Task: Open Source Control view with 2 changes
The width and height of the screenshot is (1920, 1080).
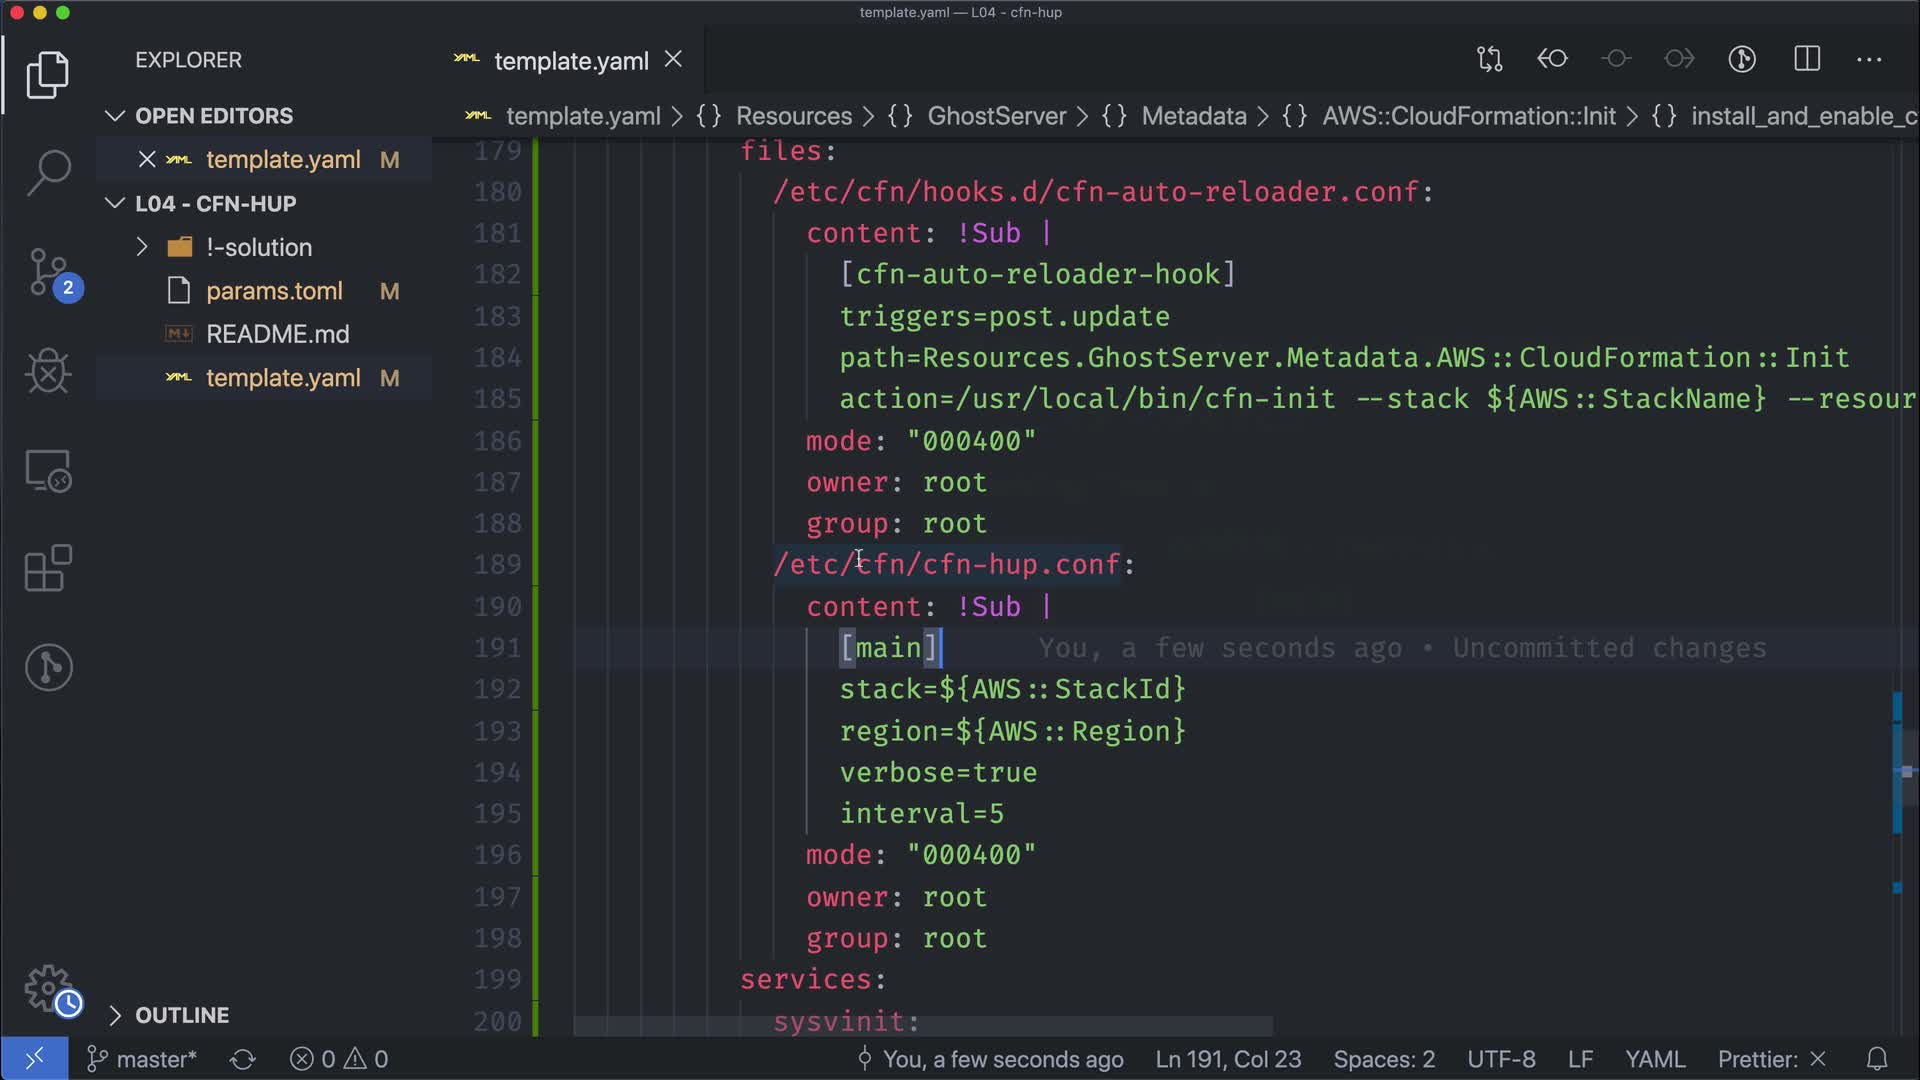Action: (x=48, y=272)
